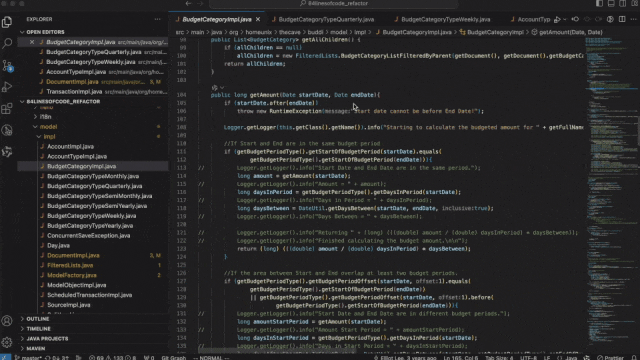The height and width of the screenshot is (360, 640).
Task: Click the Tab Size: 4 indicator
Action: (x=499, y=358)
